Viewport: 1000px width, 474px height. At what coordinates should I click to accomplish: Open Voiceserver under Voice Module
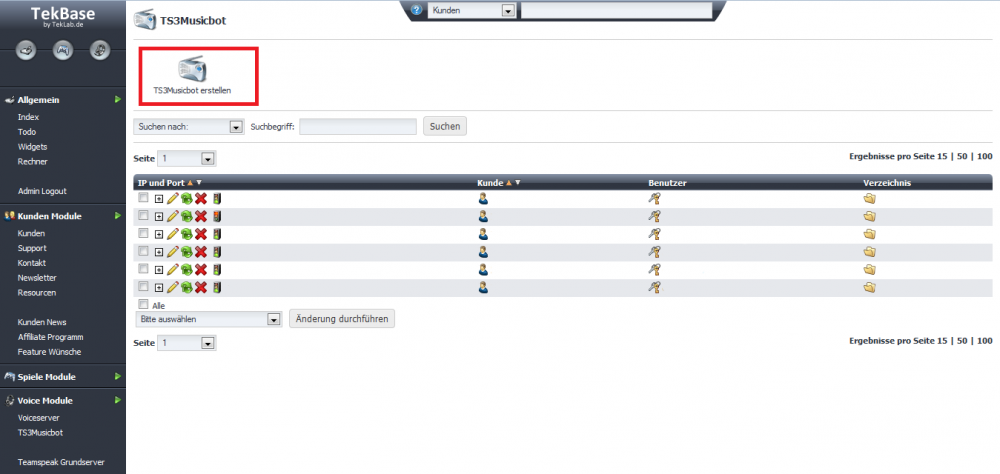click(39, 418)
